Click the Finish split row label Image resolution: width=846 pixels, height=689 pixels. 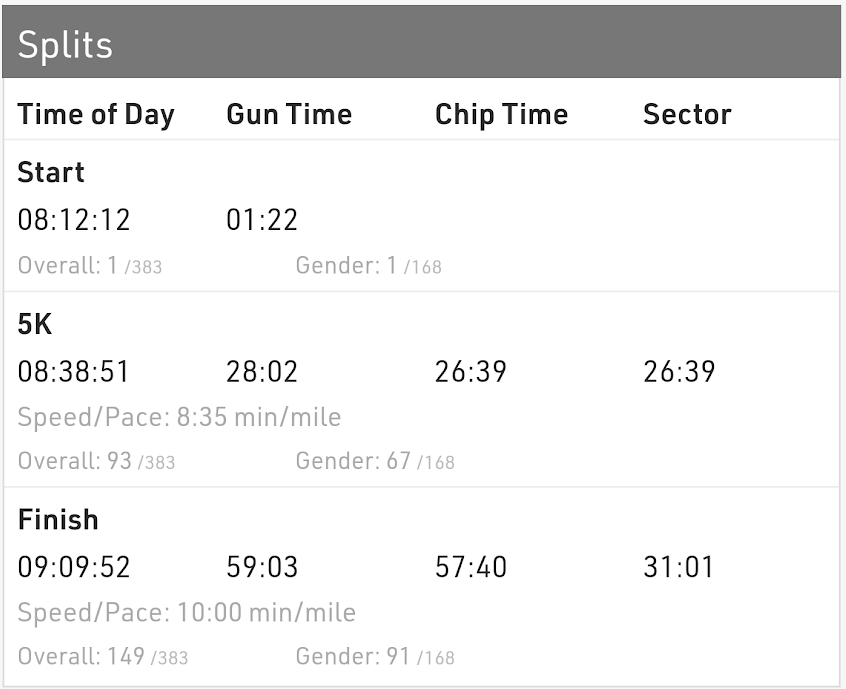click(x=58, y=520)
